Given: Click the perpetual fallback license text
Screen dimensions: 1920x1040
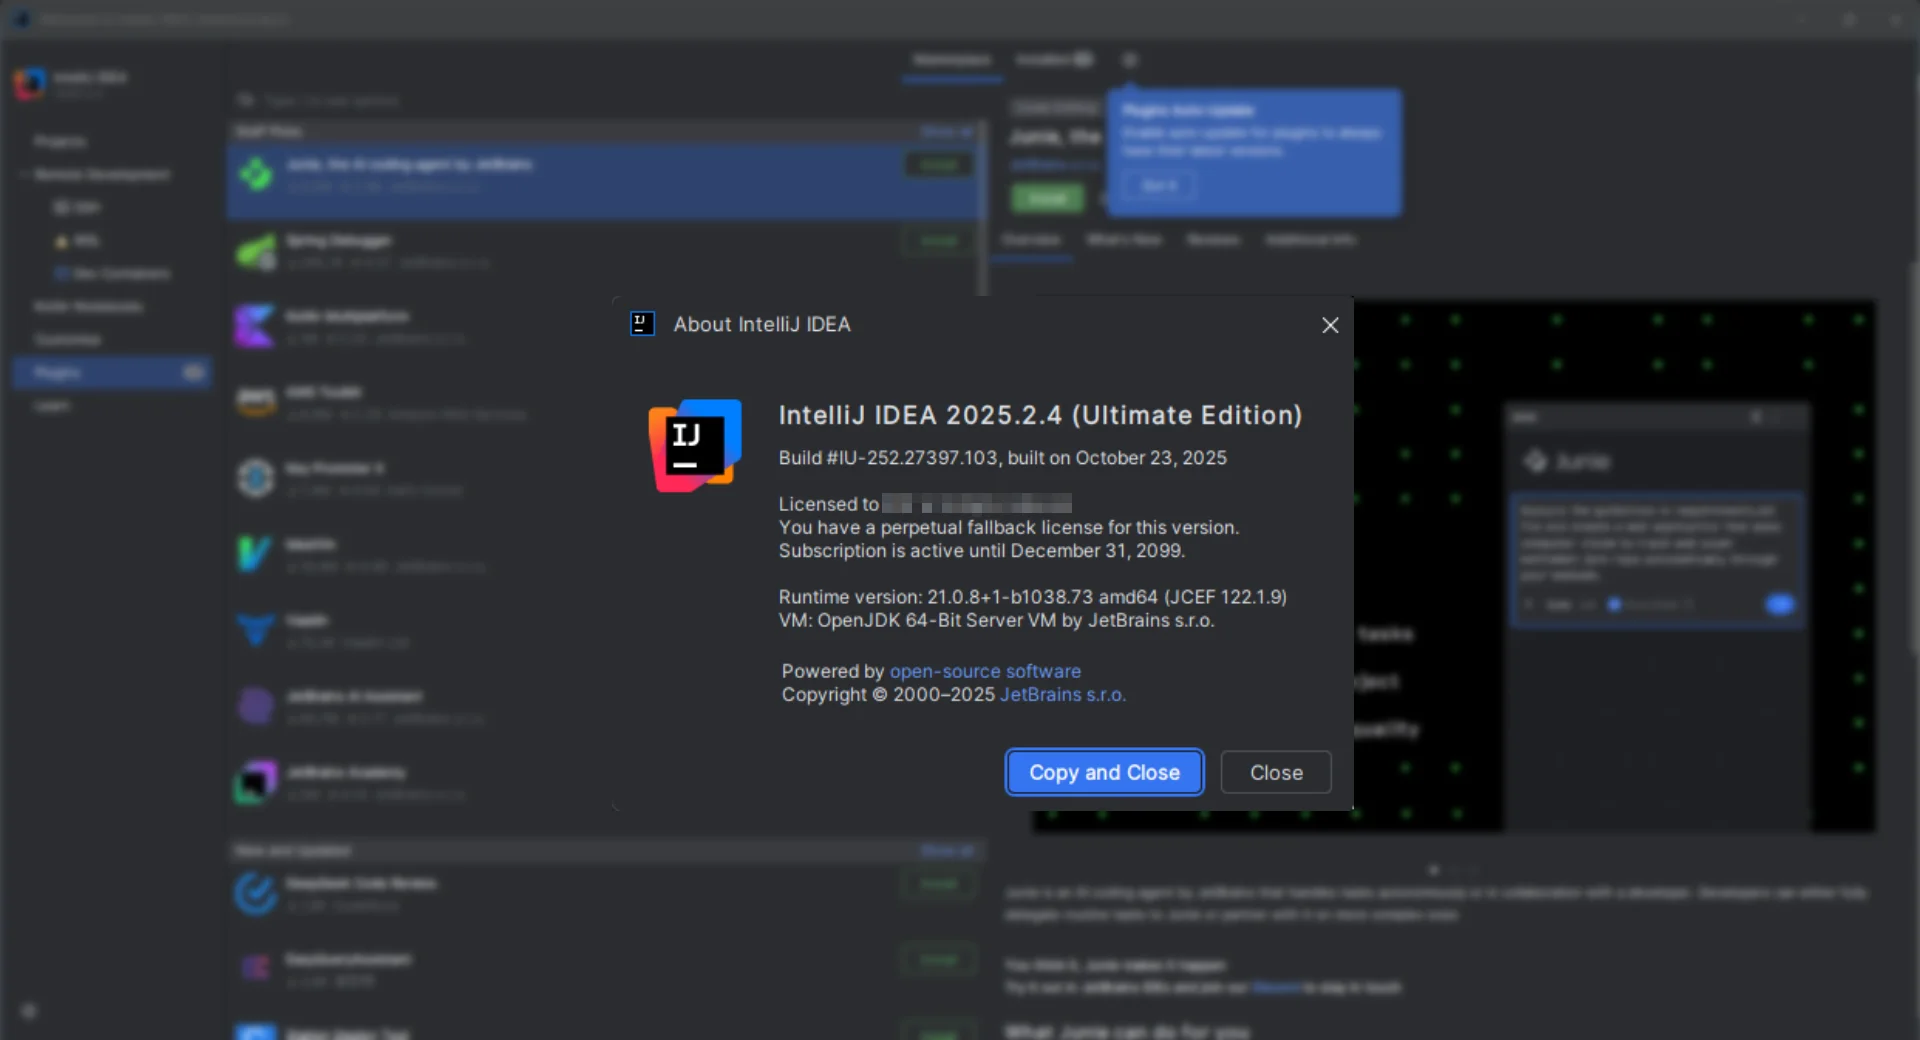Looking at the screenshot, I should point(1009,527).
